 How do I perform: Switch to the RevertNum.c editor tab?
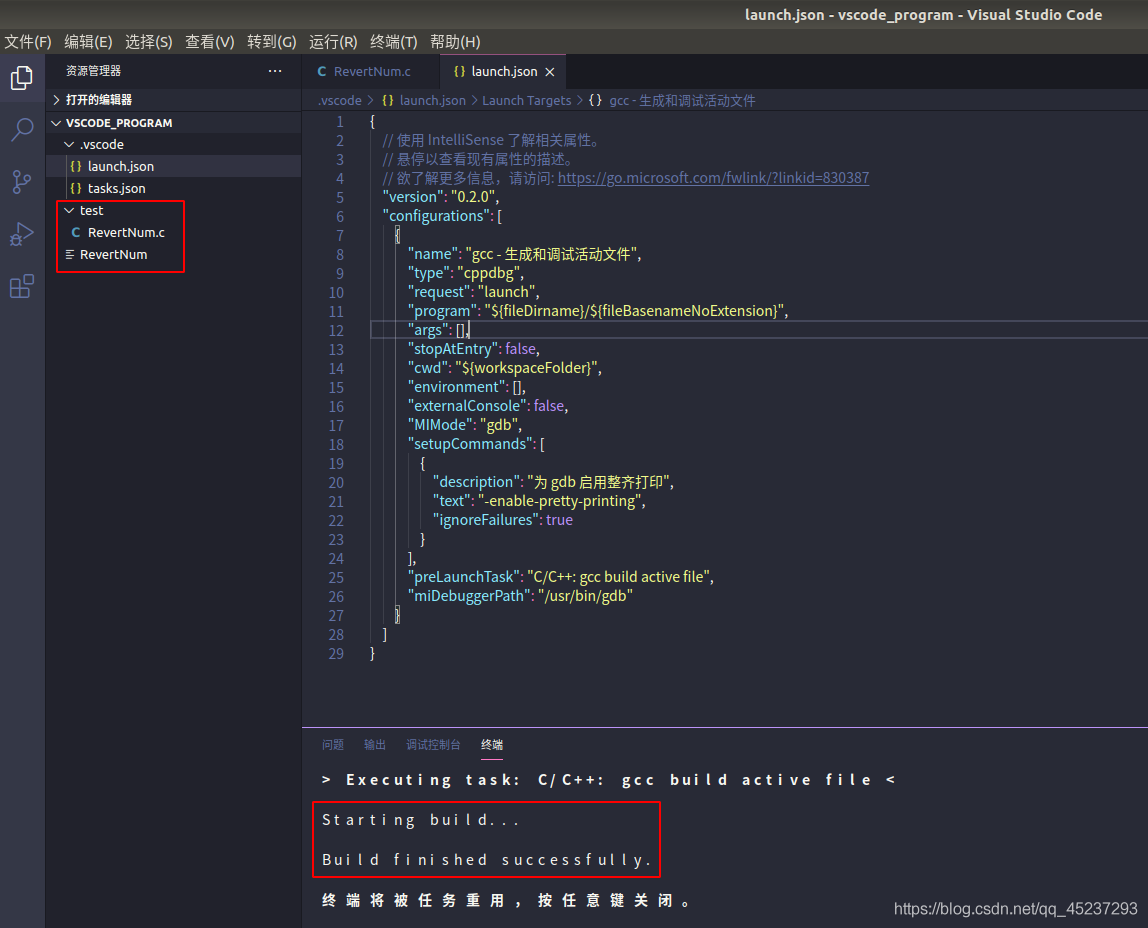pyautogui.click(x=364, y=72)
